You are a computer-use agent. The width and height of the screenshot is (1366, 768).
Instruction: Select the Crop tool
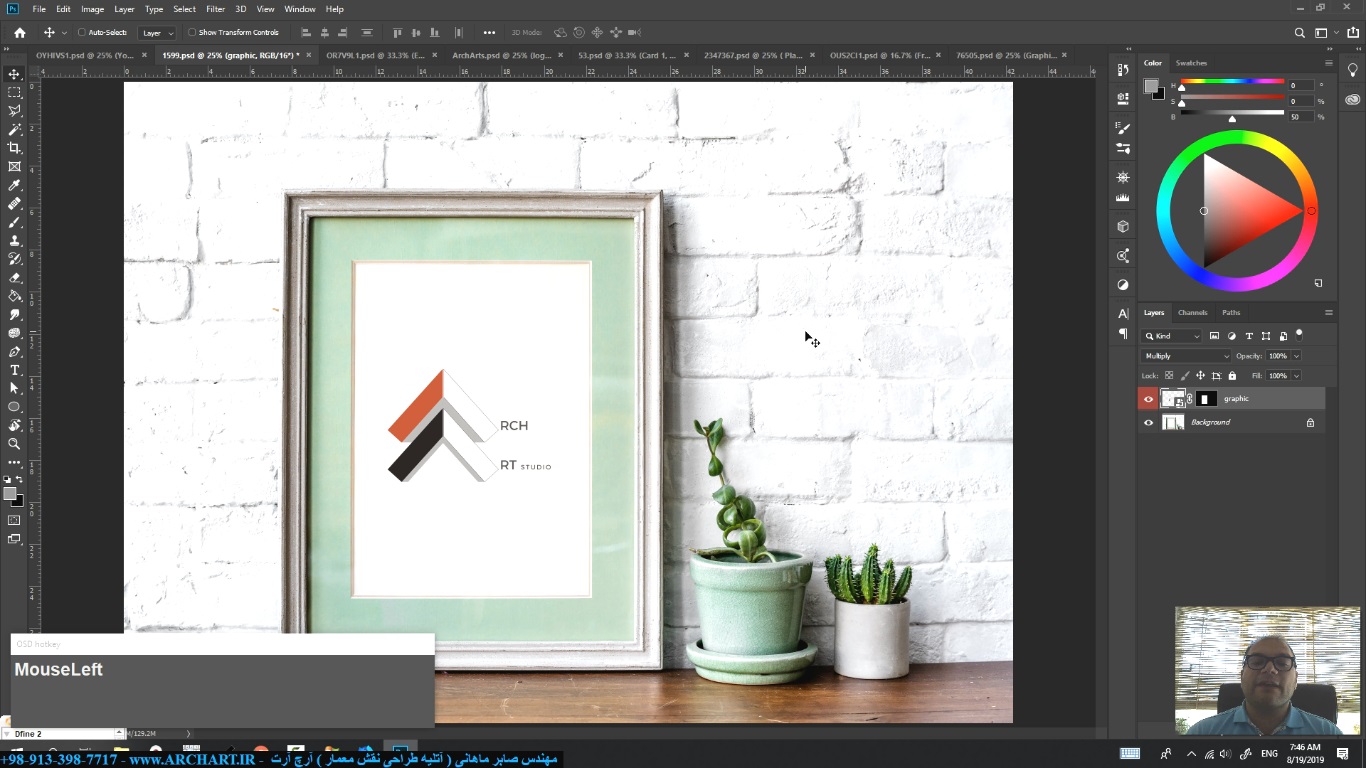click(x=14, y=148)
